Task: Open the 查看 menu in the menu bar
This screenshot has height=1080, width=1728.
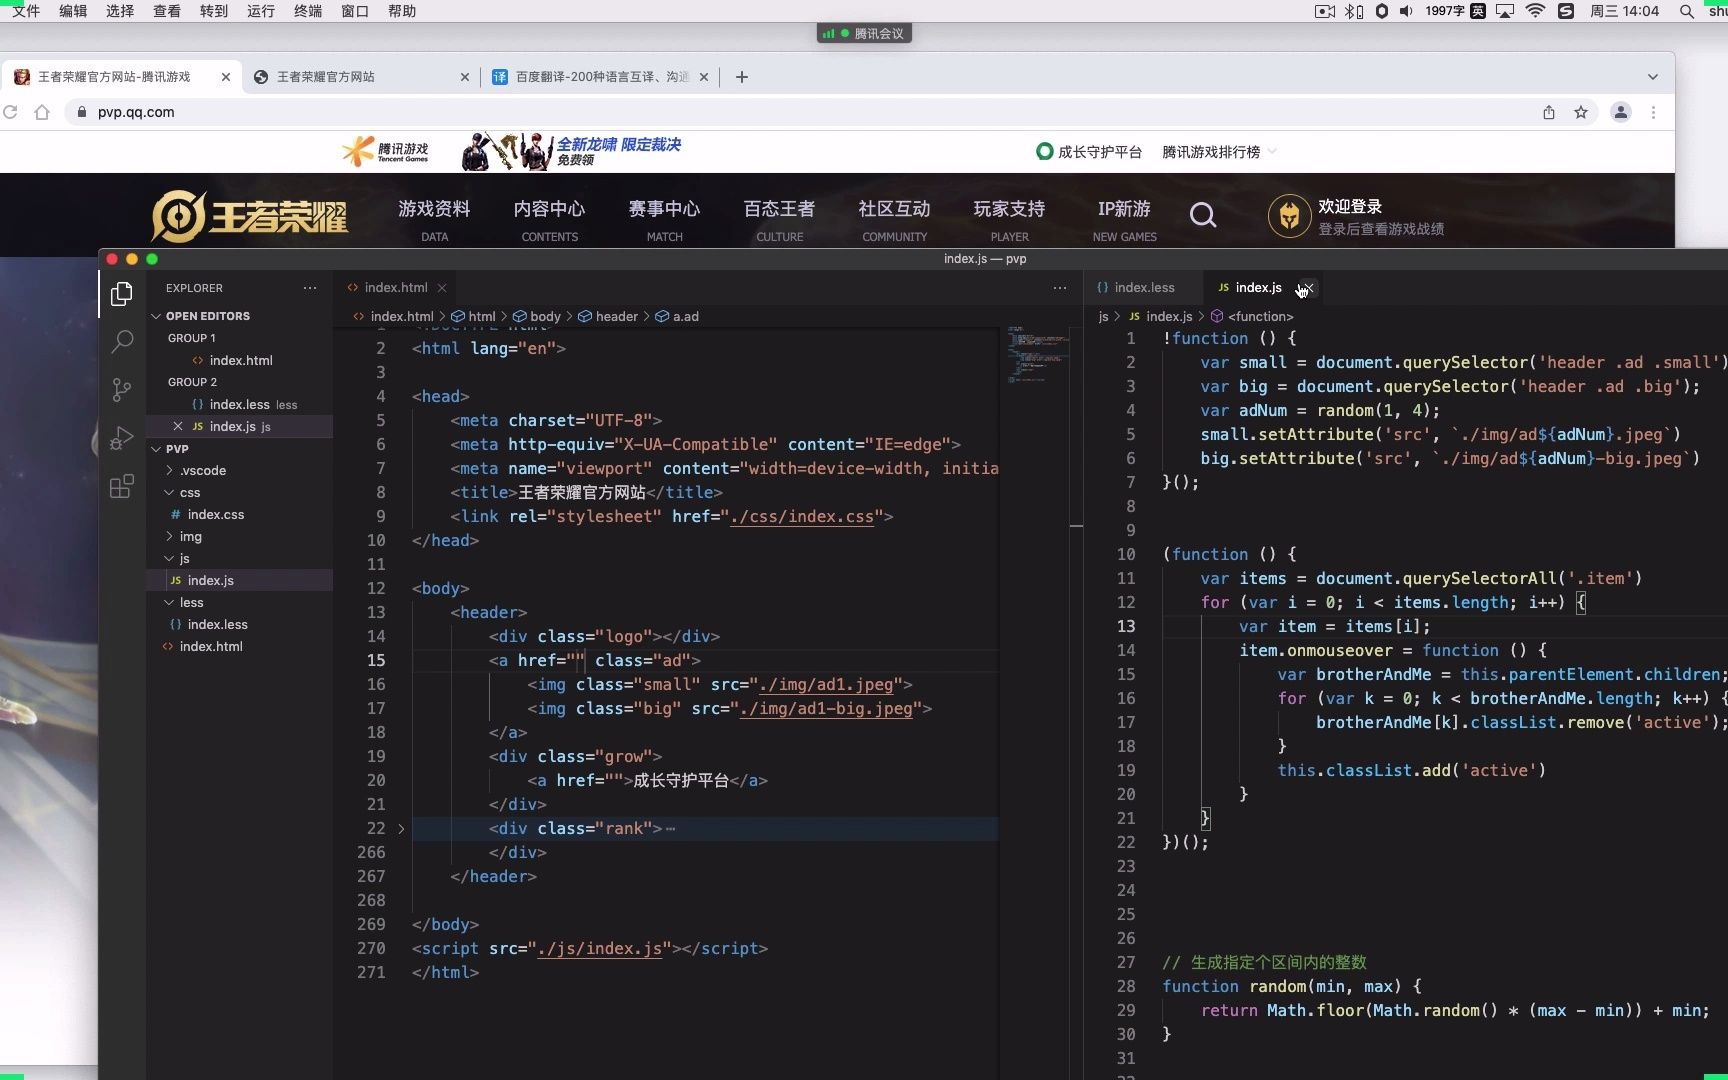Action: (167, 11)
